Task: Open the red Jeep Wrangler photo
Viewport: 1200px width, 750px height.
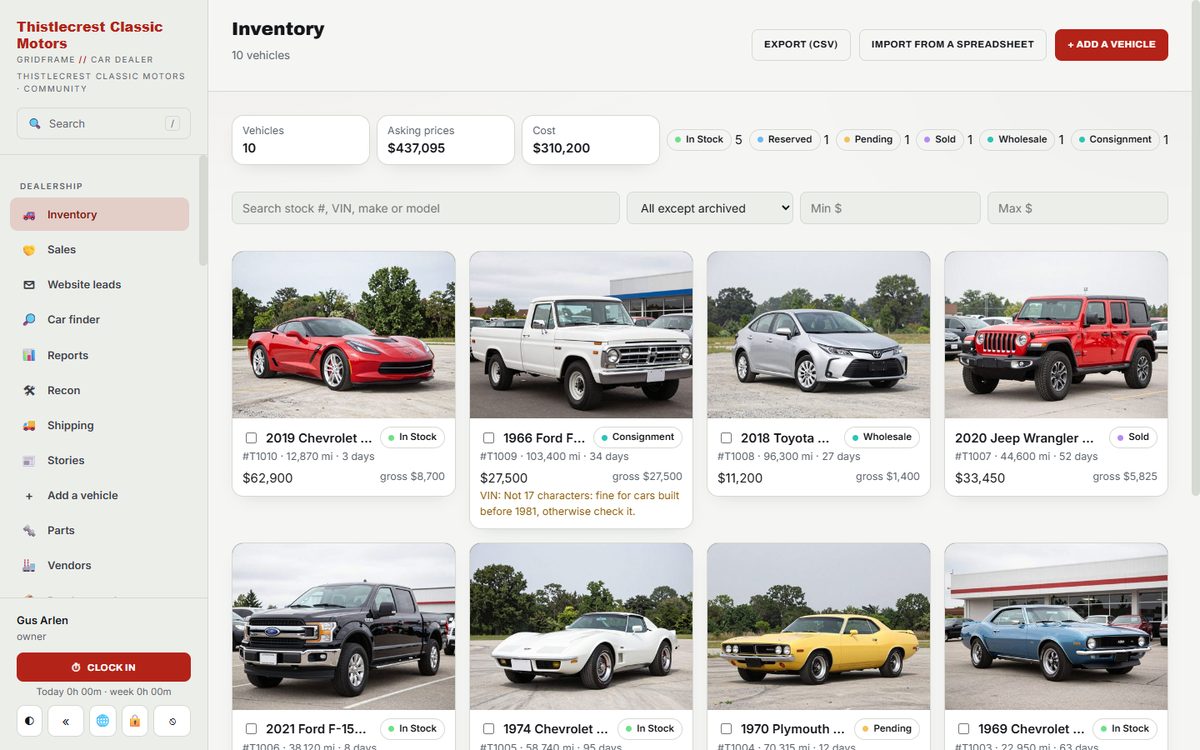Action: 1056,335
